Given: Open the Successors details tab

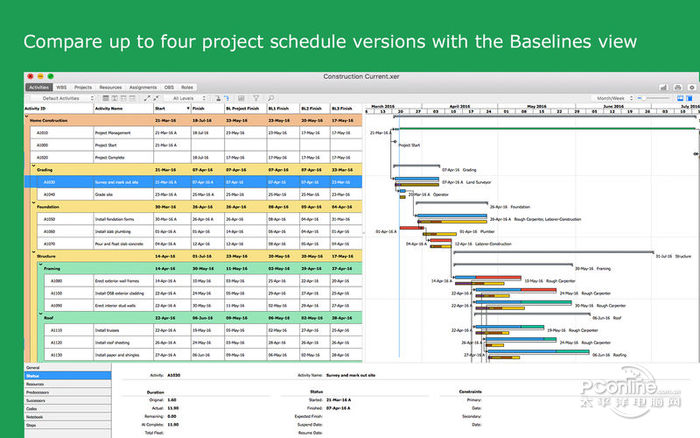Looking at the screenshot, I should pyautogui.click(x=67, y=400).
